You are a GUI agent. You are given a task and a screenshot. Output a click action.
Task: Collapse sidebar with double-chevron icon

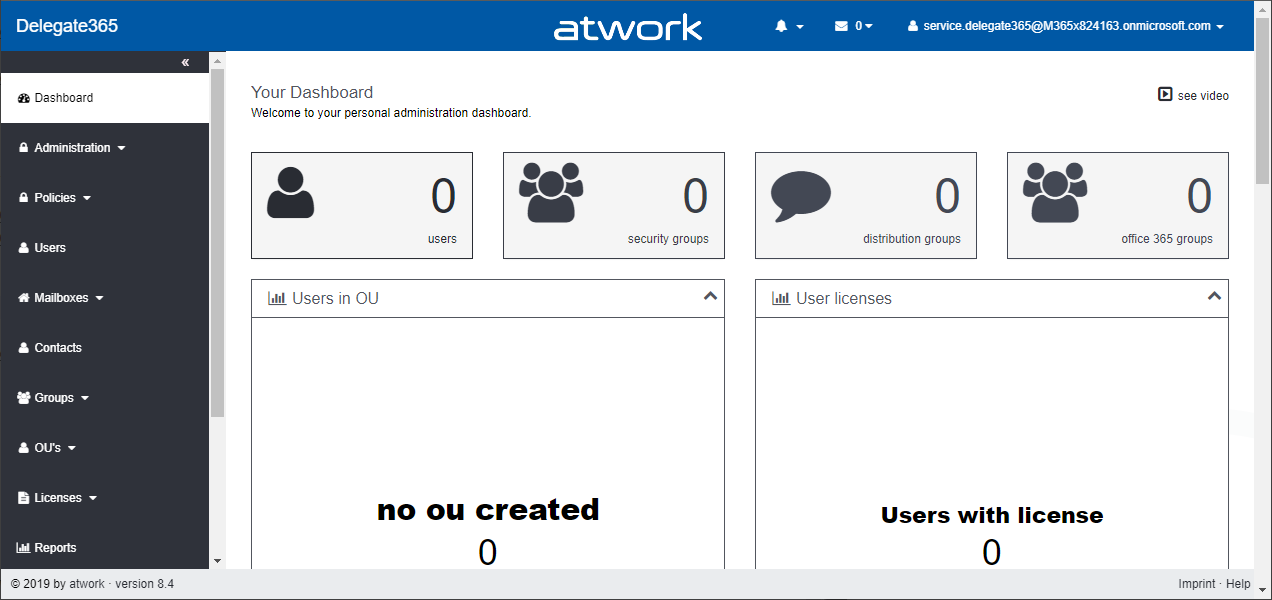(x=185, y=63)
